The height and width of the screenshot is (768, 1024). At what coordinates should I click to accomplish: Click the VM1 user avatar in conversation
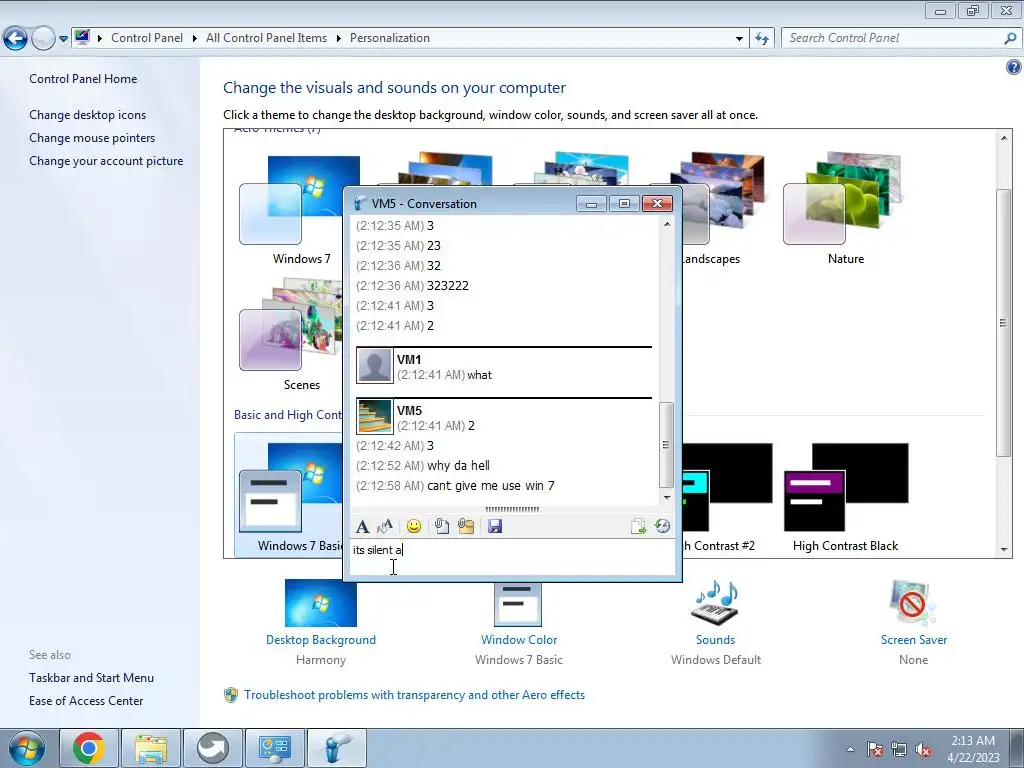(375, 366)
